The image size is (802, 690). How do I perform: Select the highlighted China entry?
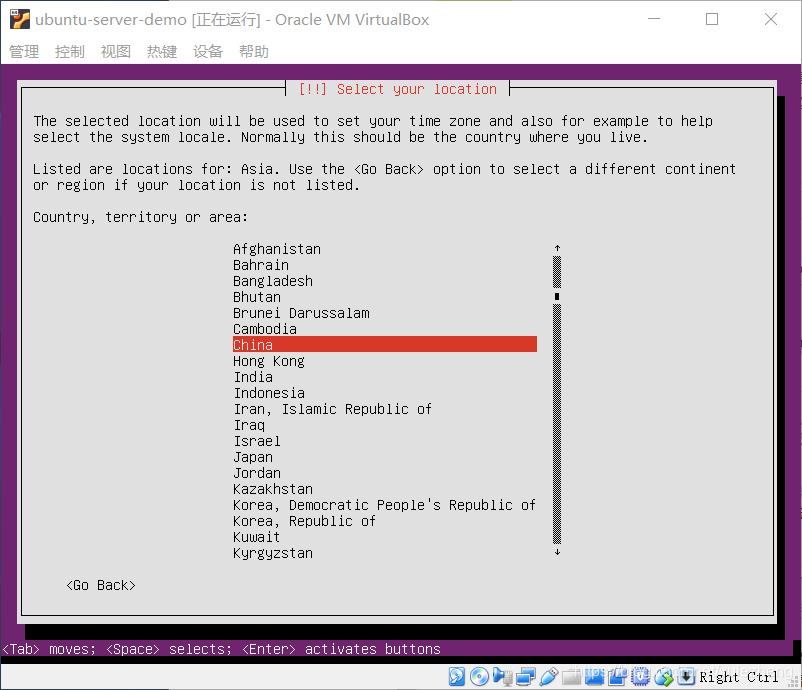[385, 345]
